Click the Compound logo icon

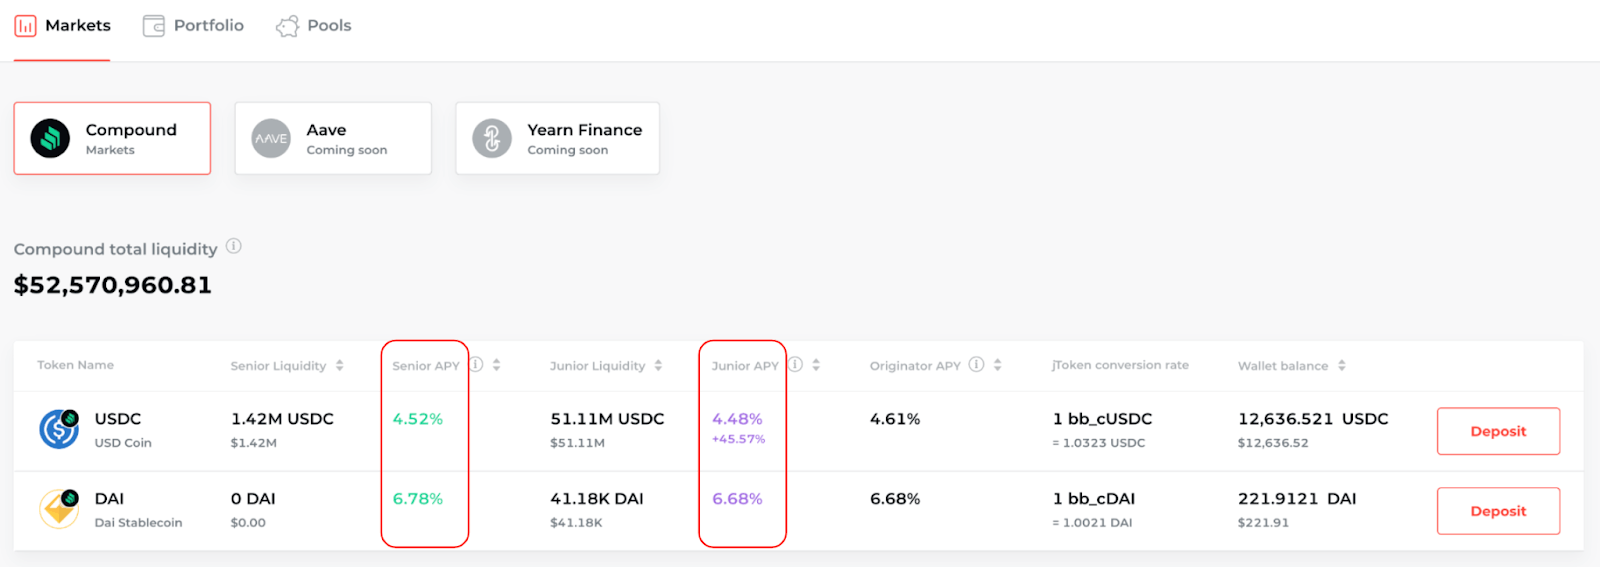click(50, 138)
